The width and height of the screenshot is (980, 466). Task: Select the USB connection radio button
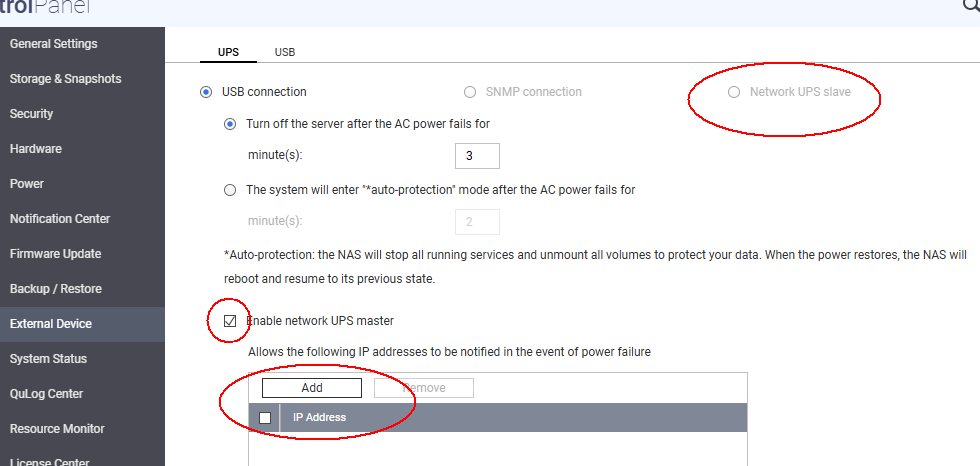click(206, 92)
